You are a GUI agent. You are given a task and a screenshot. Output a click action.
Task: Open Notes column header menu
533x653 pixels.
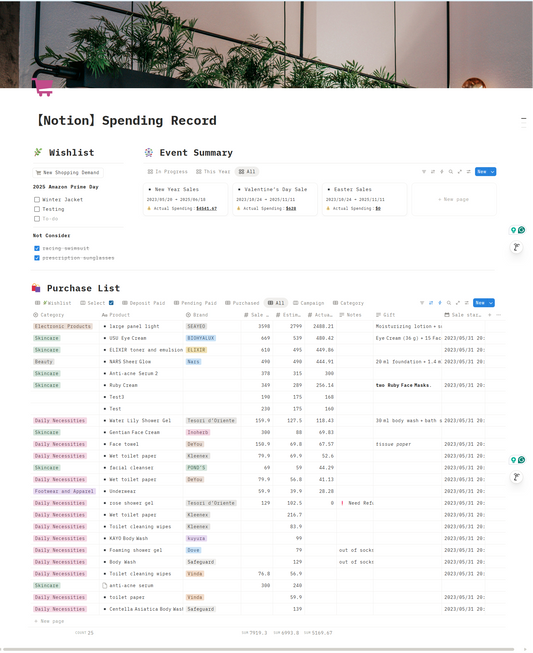[351, 315]
